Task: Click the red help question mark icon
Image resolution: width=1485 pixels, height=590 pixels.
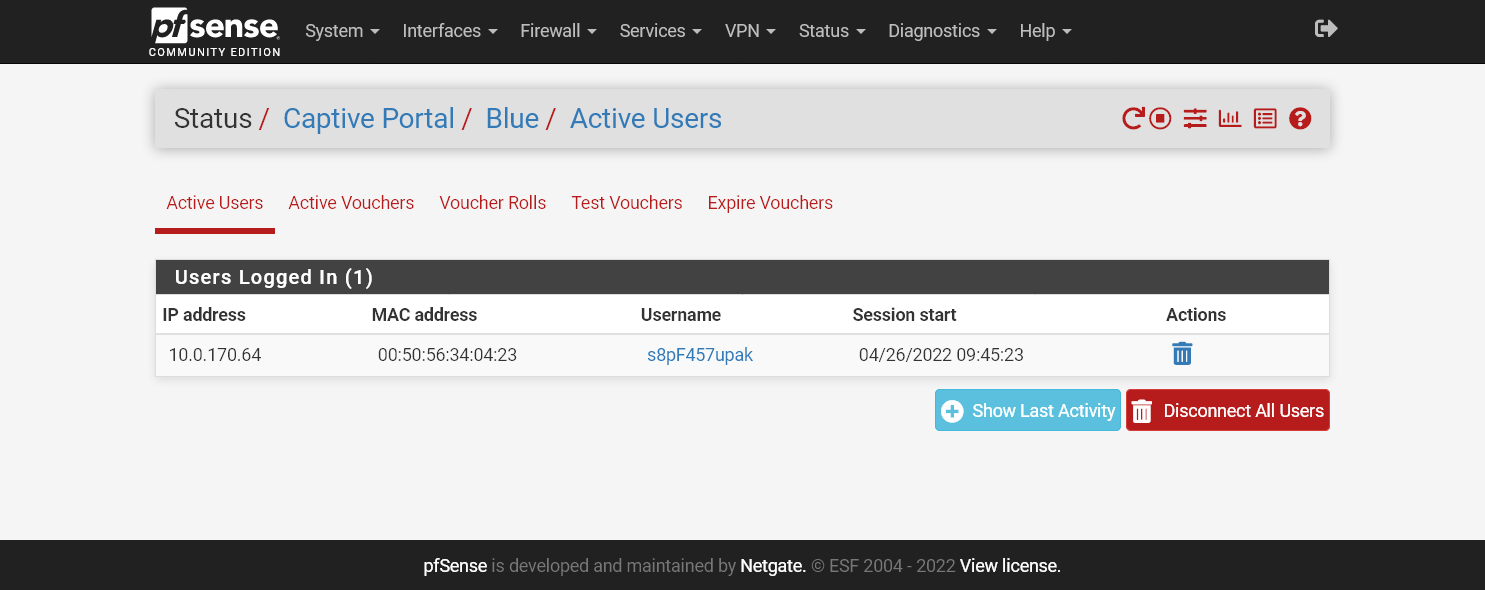Action: (1300, 119)
